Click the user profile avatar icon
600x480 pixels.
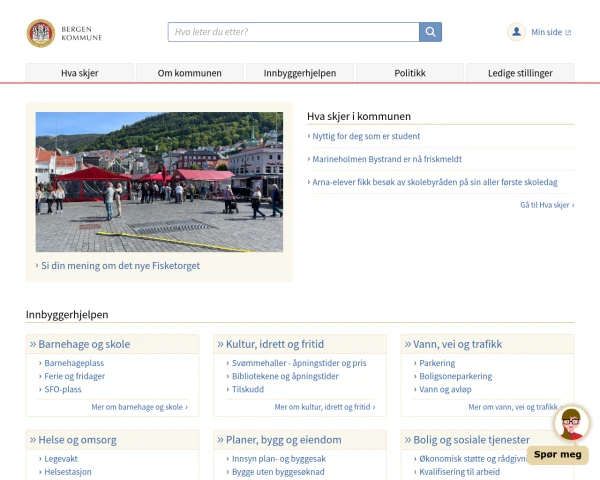tap(516, 32)
